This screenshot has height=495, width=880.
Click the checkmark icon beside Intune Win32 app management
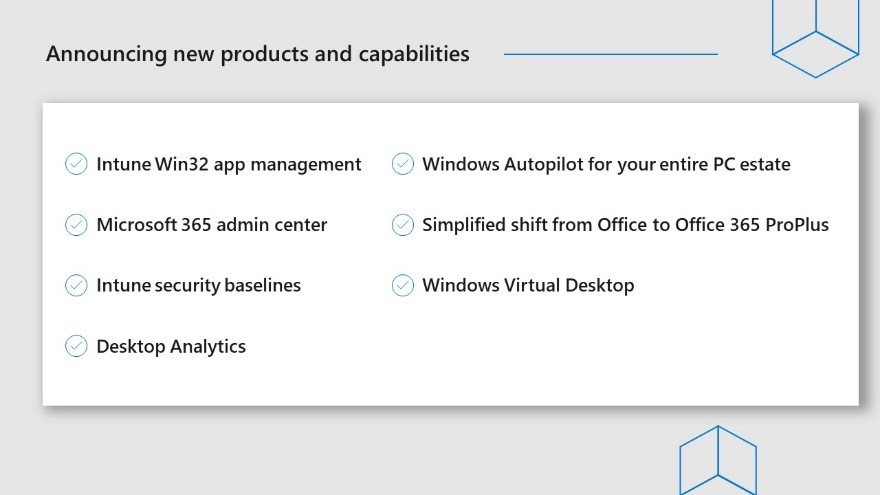[76, 164]
